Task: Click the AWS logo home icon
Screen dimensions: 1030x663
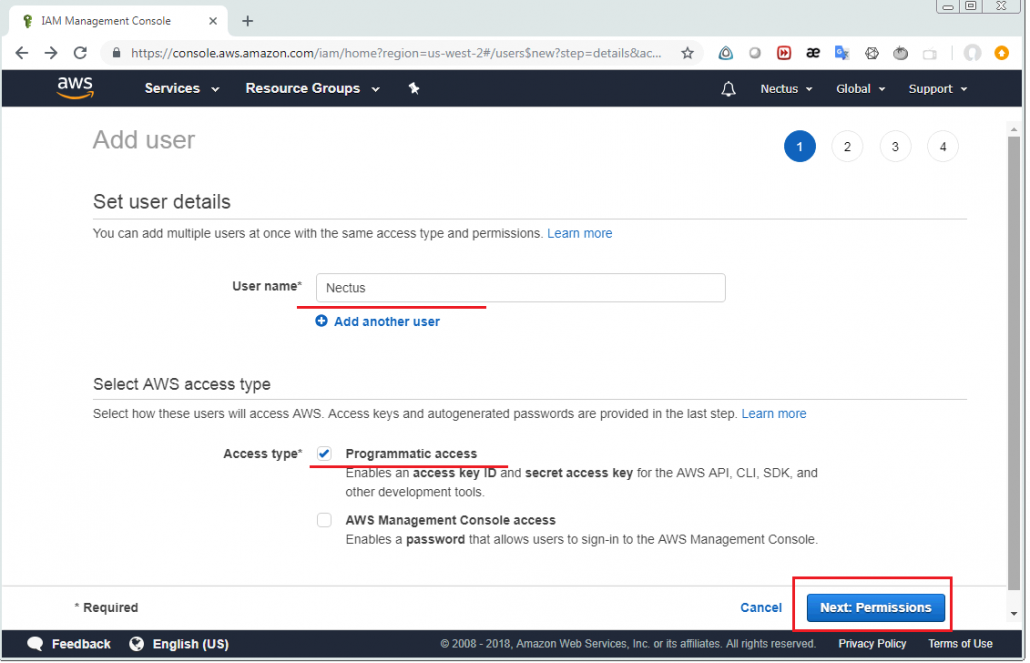Action: point(75,88)
